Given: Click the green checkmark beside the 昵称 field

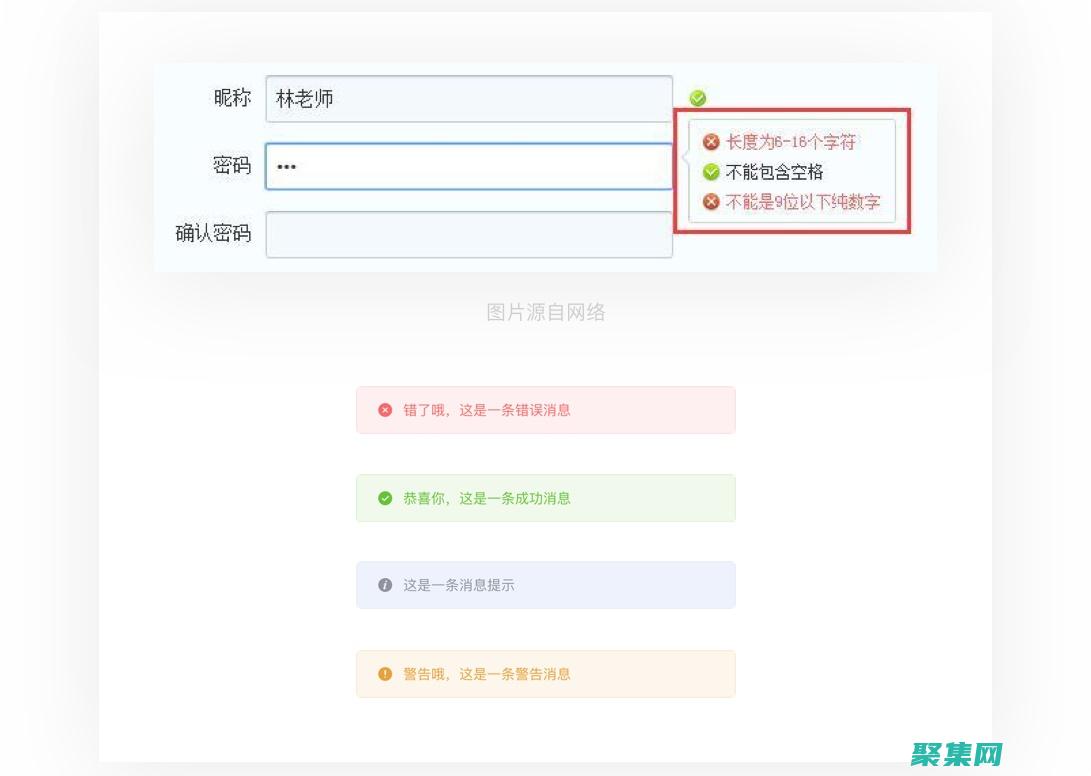Looking at the screenshot, I should point(698,98).
